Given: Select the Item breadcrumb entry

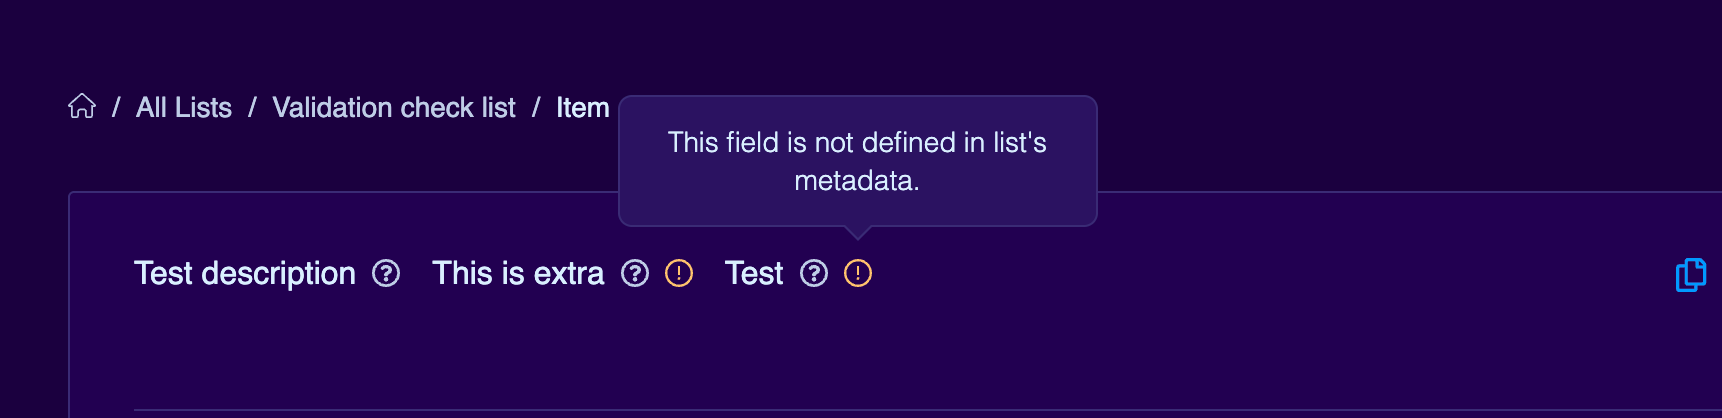Looking at the screenshot, I should click(x=583, y=107).
